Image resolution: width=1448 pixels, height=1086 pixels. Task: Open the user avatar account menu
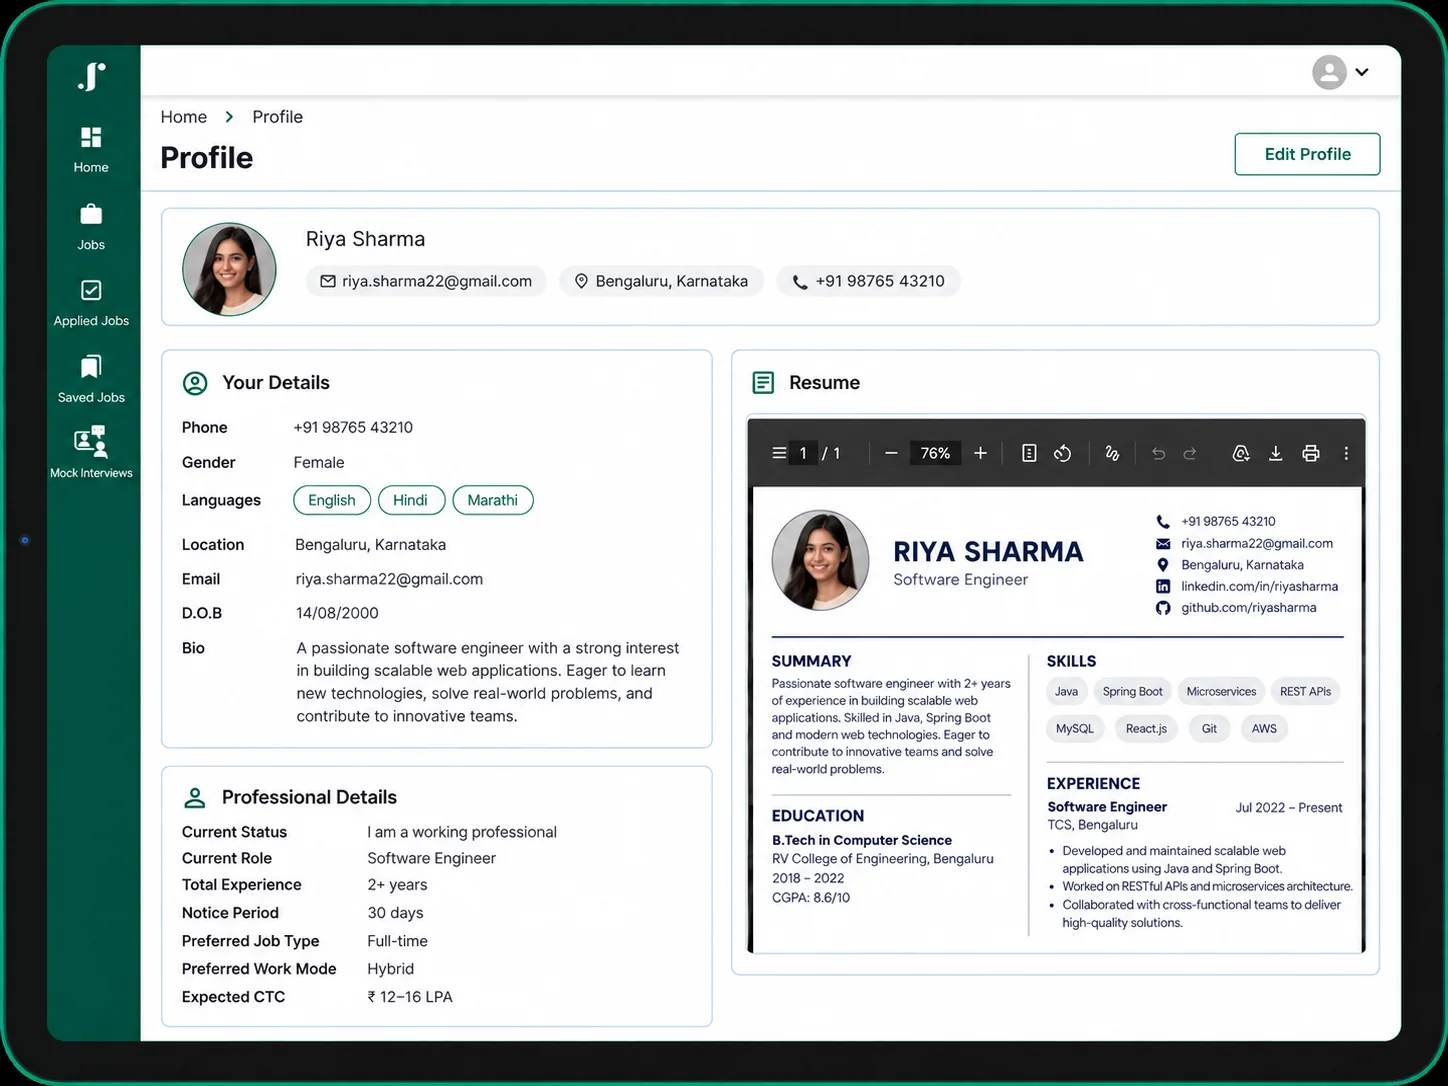(x=1341, y=72)
